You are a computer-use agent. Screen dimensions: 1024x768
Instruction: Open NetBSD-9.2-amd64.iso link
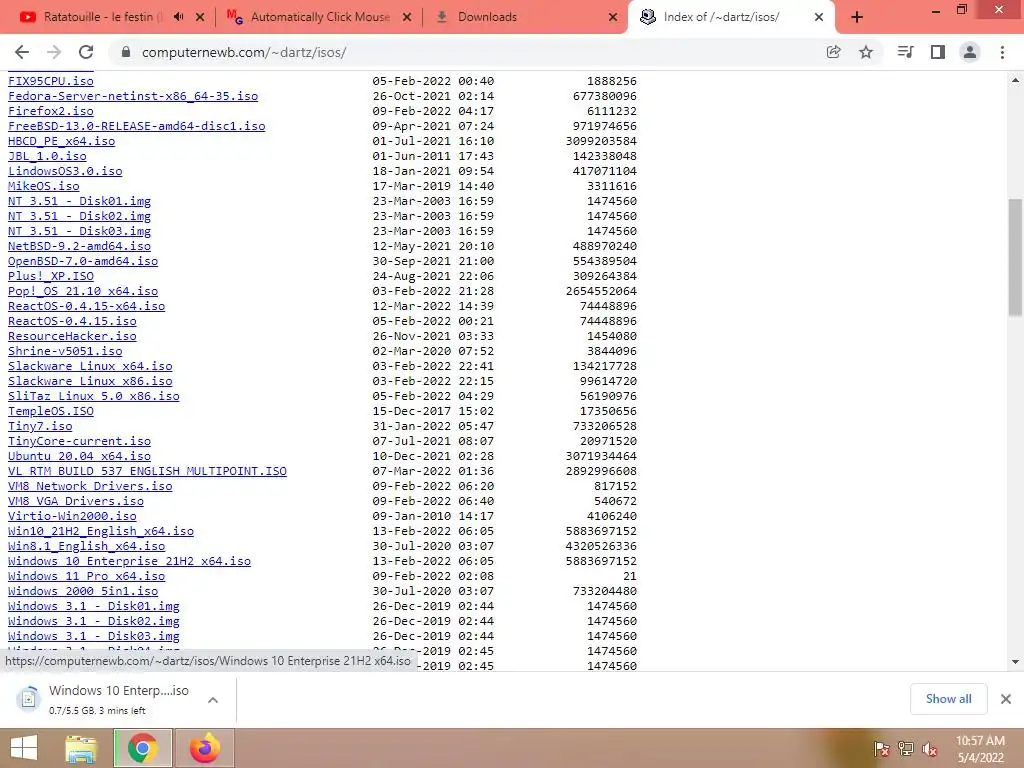[x=79, y=246]
